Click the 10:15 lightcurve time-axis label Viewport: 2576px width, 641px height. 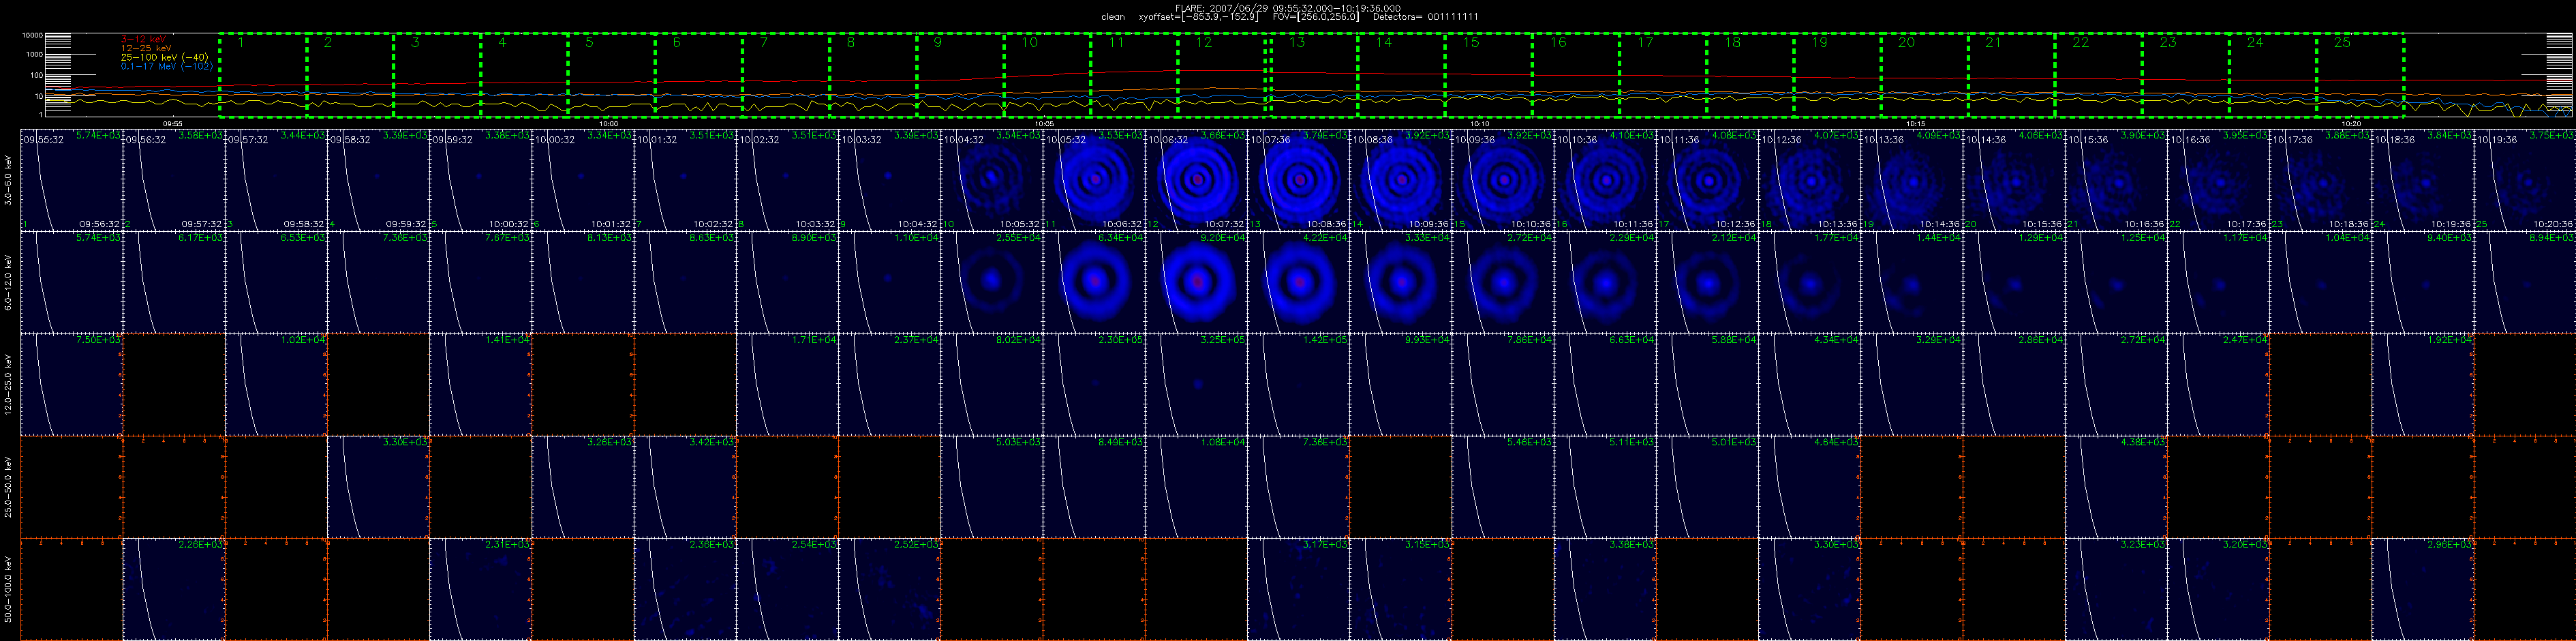[1916, 123]
